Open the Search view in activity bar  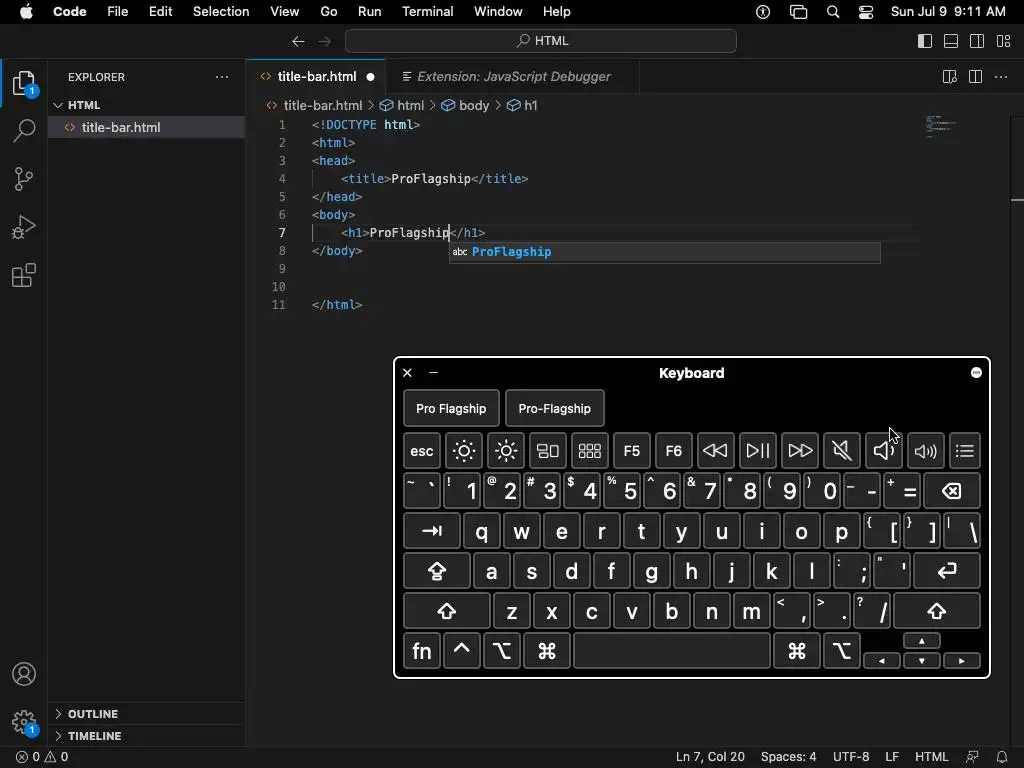pos(24,131)
